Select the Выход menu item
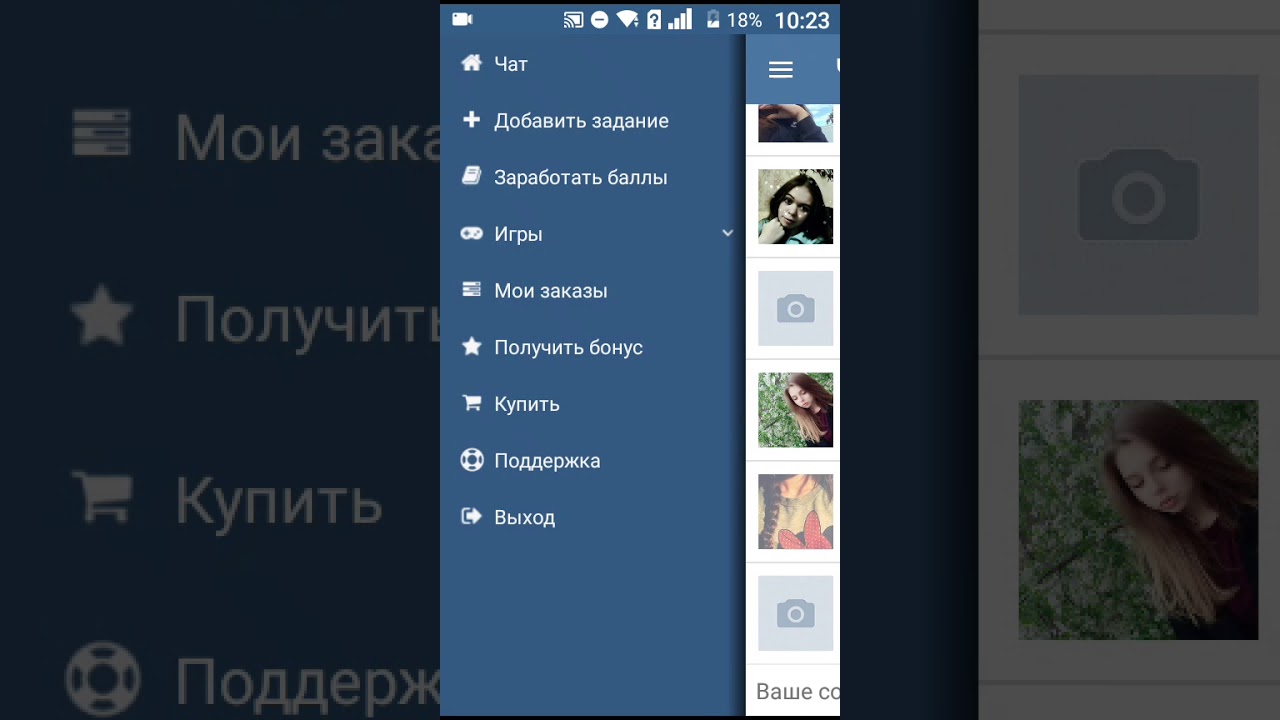This screenshot has height=720, width=1280. [x=593, y=517]
